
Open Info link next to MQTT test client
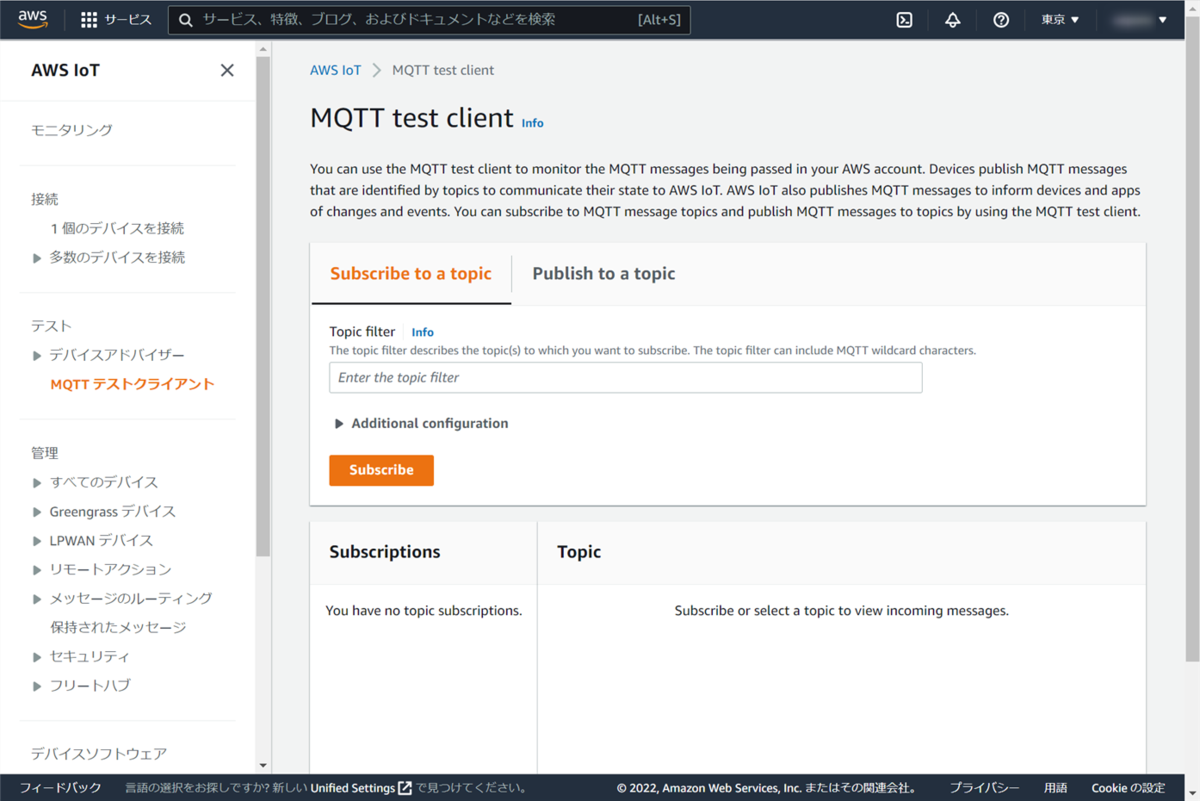click(x=533, y=123)
